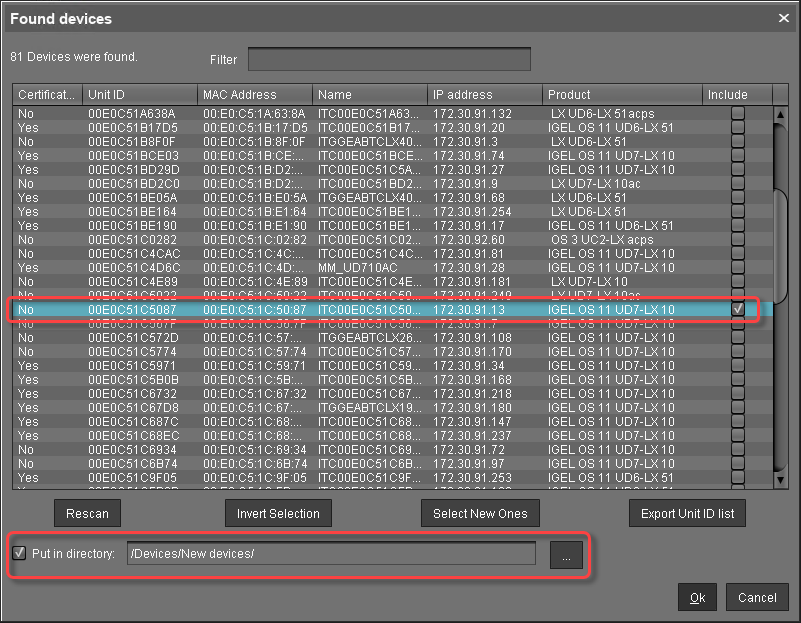Sort by Certificate column header
Viewport: 801px width, 623px height.
click(46, 95)
